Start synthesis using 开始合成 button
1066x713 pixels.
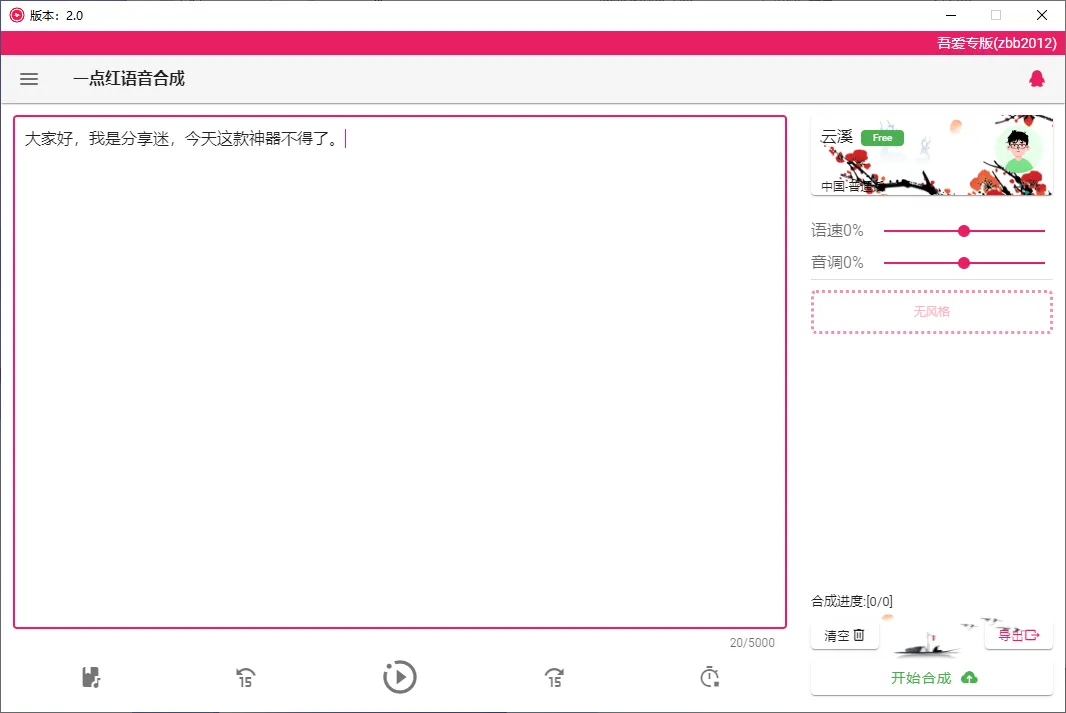point(931,677)
